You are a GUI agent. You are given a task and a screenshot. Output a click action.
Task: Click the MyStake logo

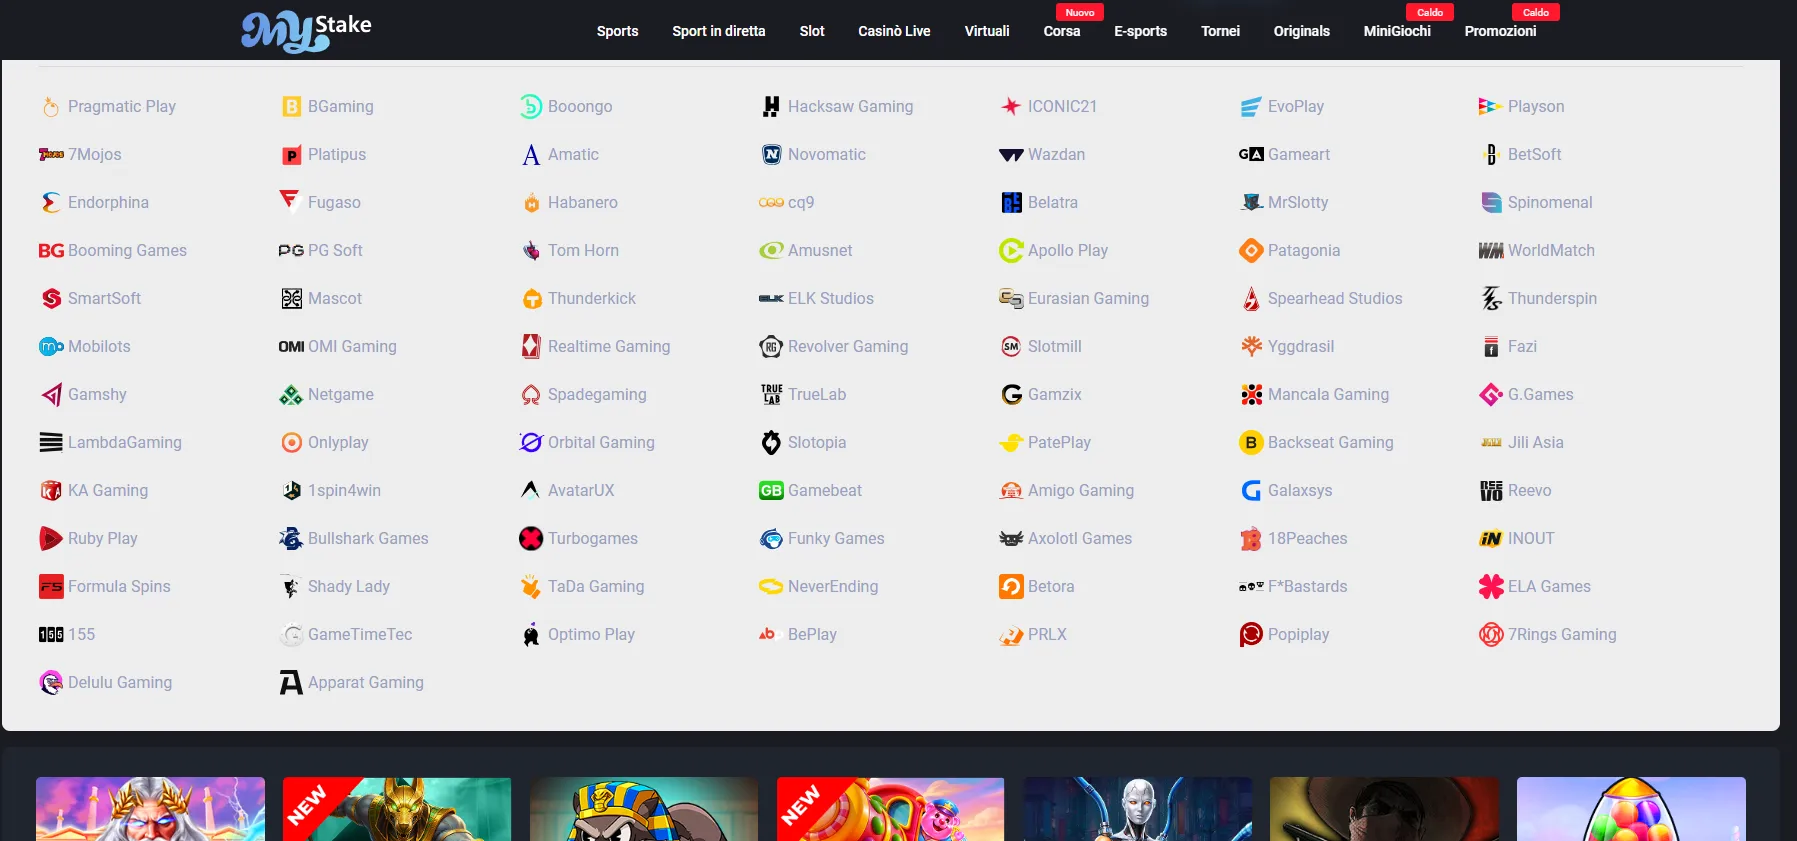306,31
